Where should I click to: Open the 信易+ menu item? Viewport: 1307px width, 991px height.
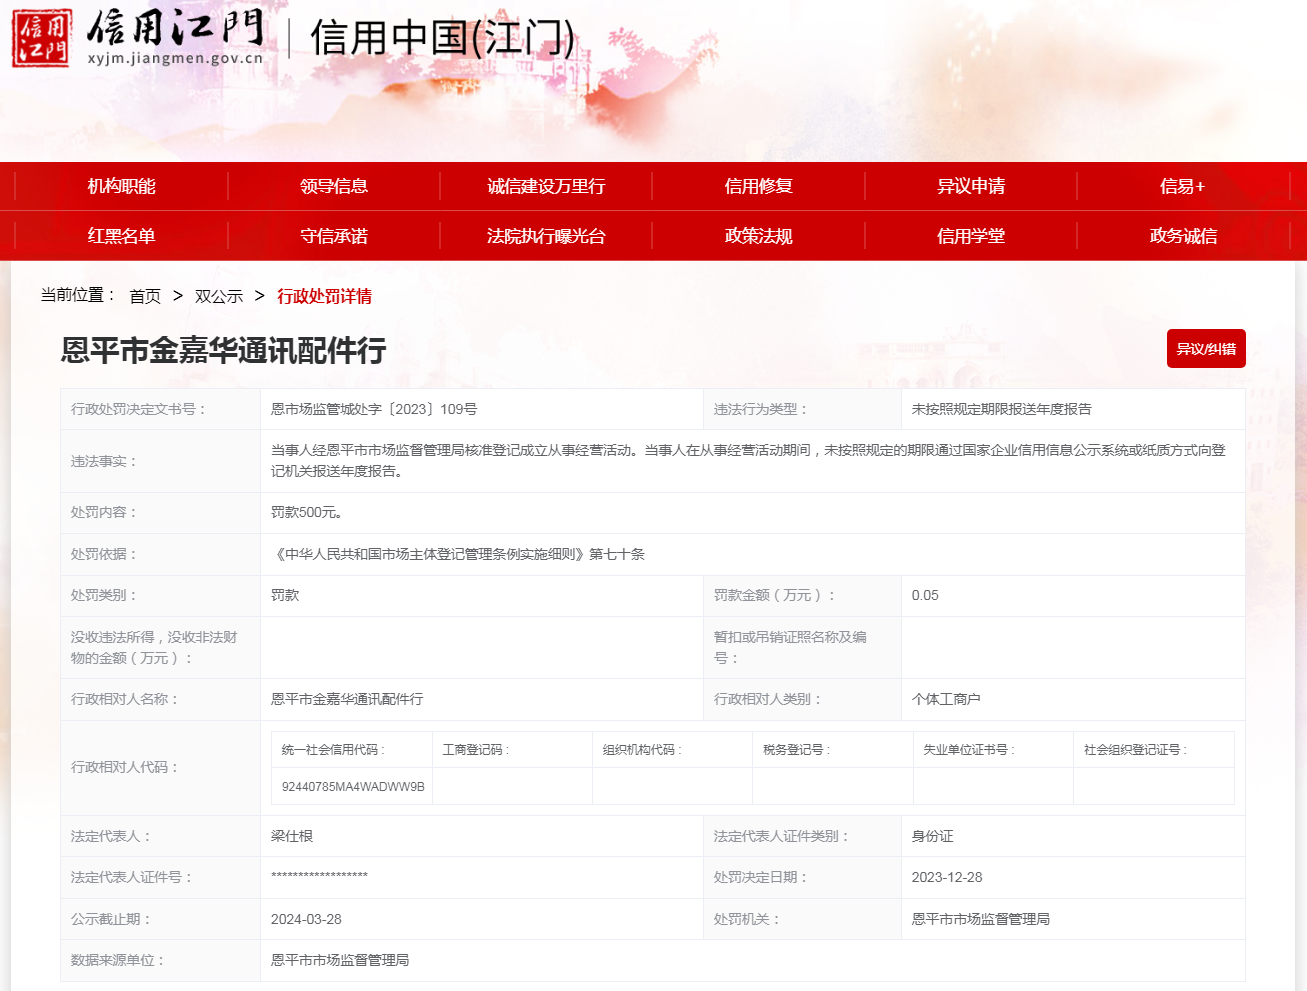[x=1183, y=186]
